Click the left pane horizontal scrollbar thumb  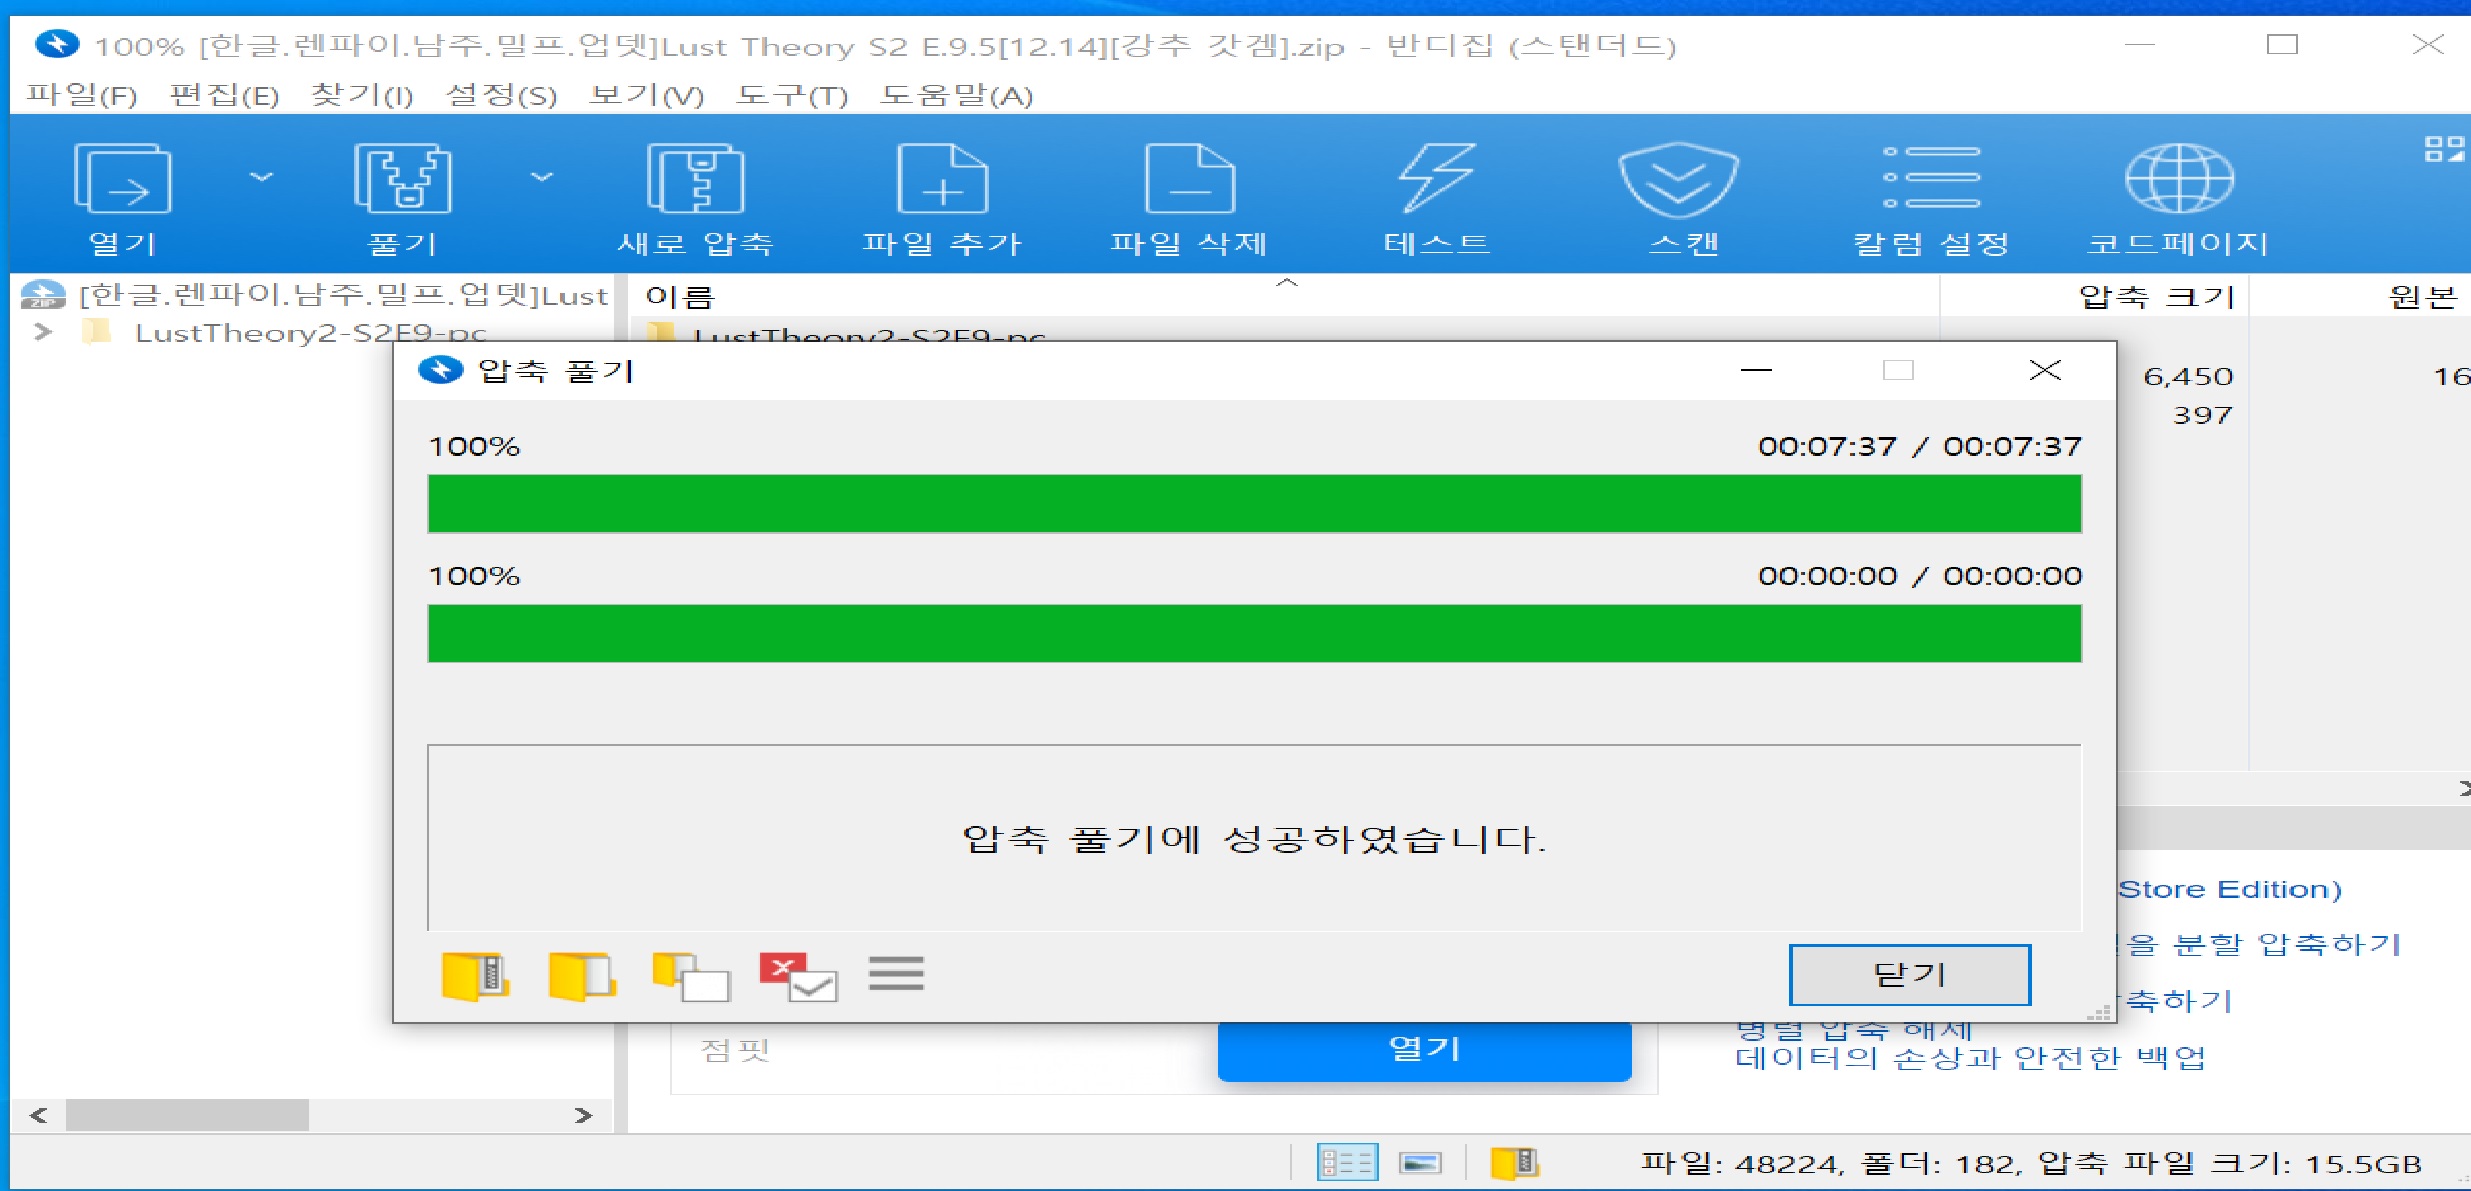click(187, 1114)
